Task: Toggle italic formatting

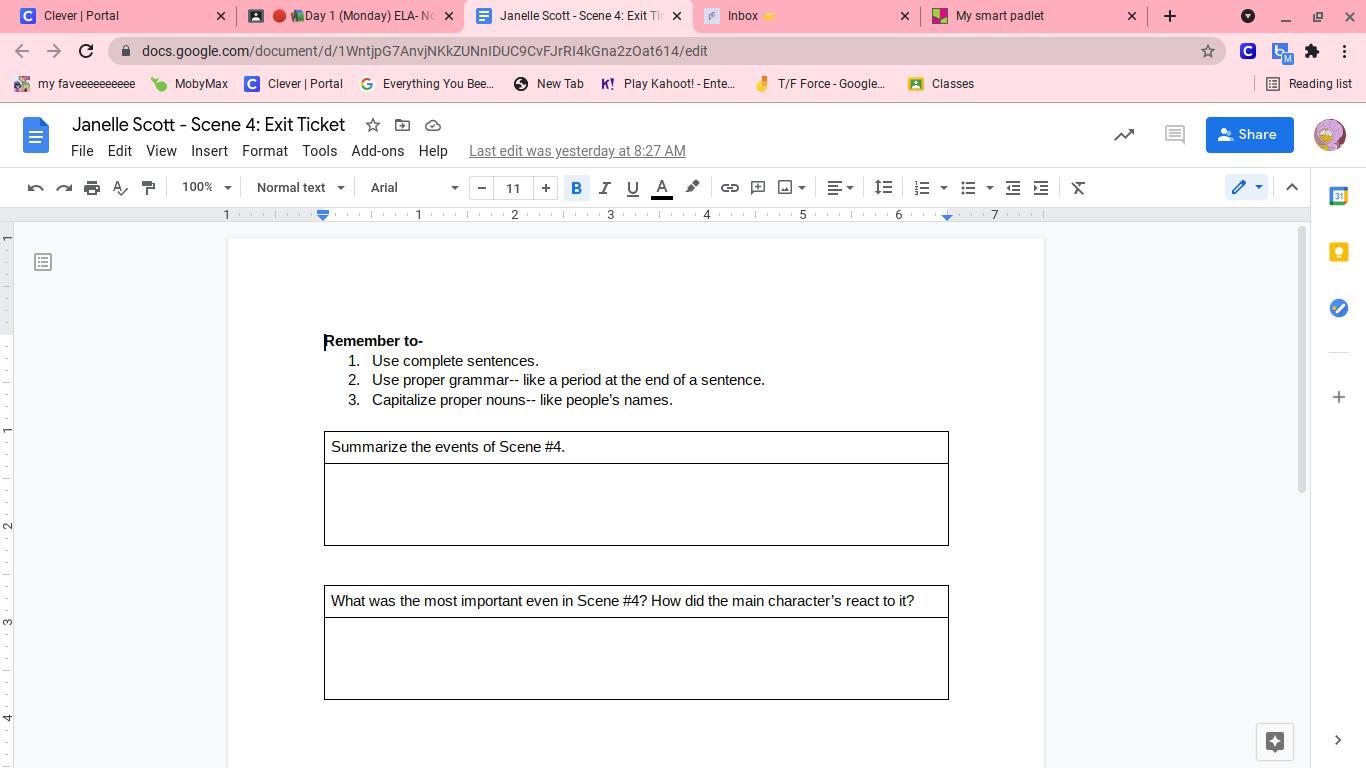Action: point(604,188)
